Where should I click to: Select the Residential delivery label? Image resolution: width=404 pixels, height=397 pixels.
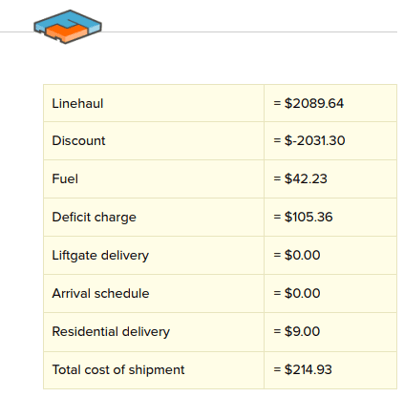point(111,332)
